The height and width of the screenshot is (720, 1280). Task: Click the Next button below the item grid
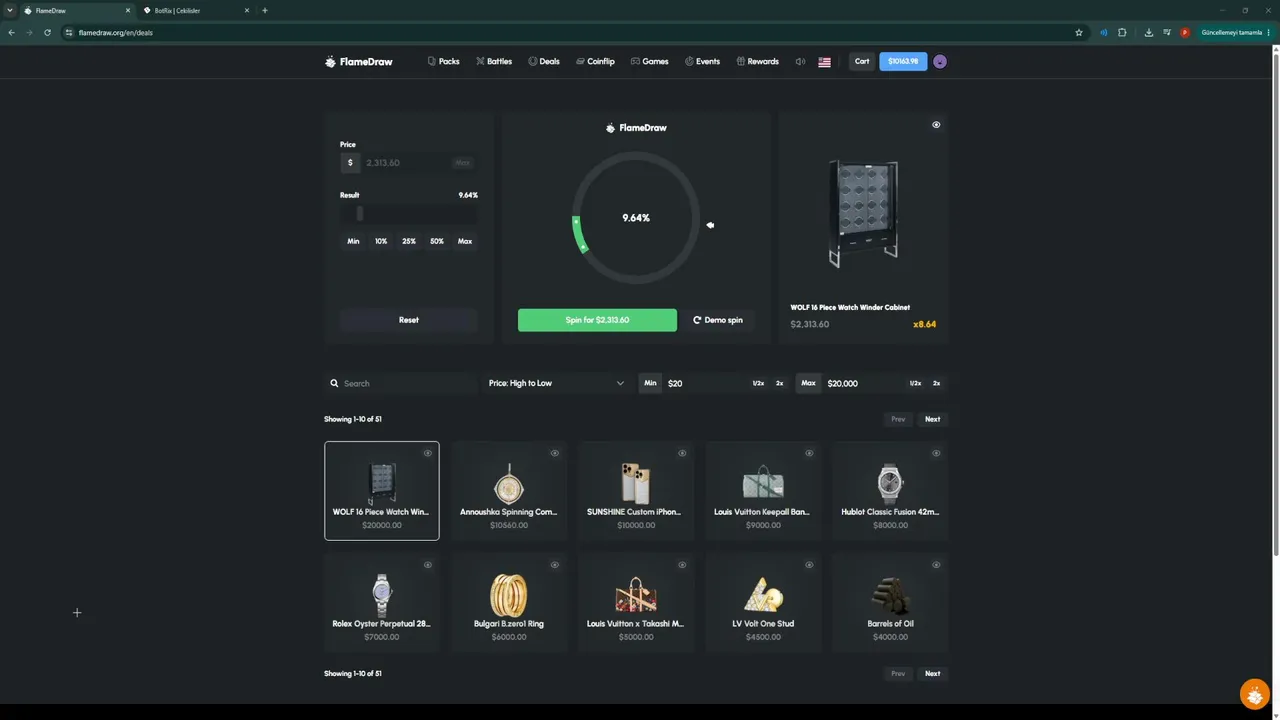pyautogui.click(x=932, y=673)
